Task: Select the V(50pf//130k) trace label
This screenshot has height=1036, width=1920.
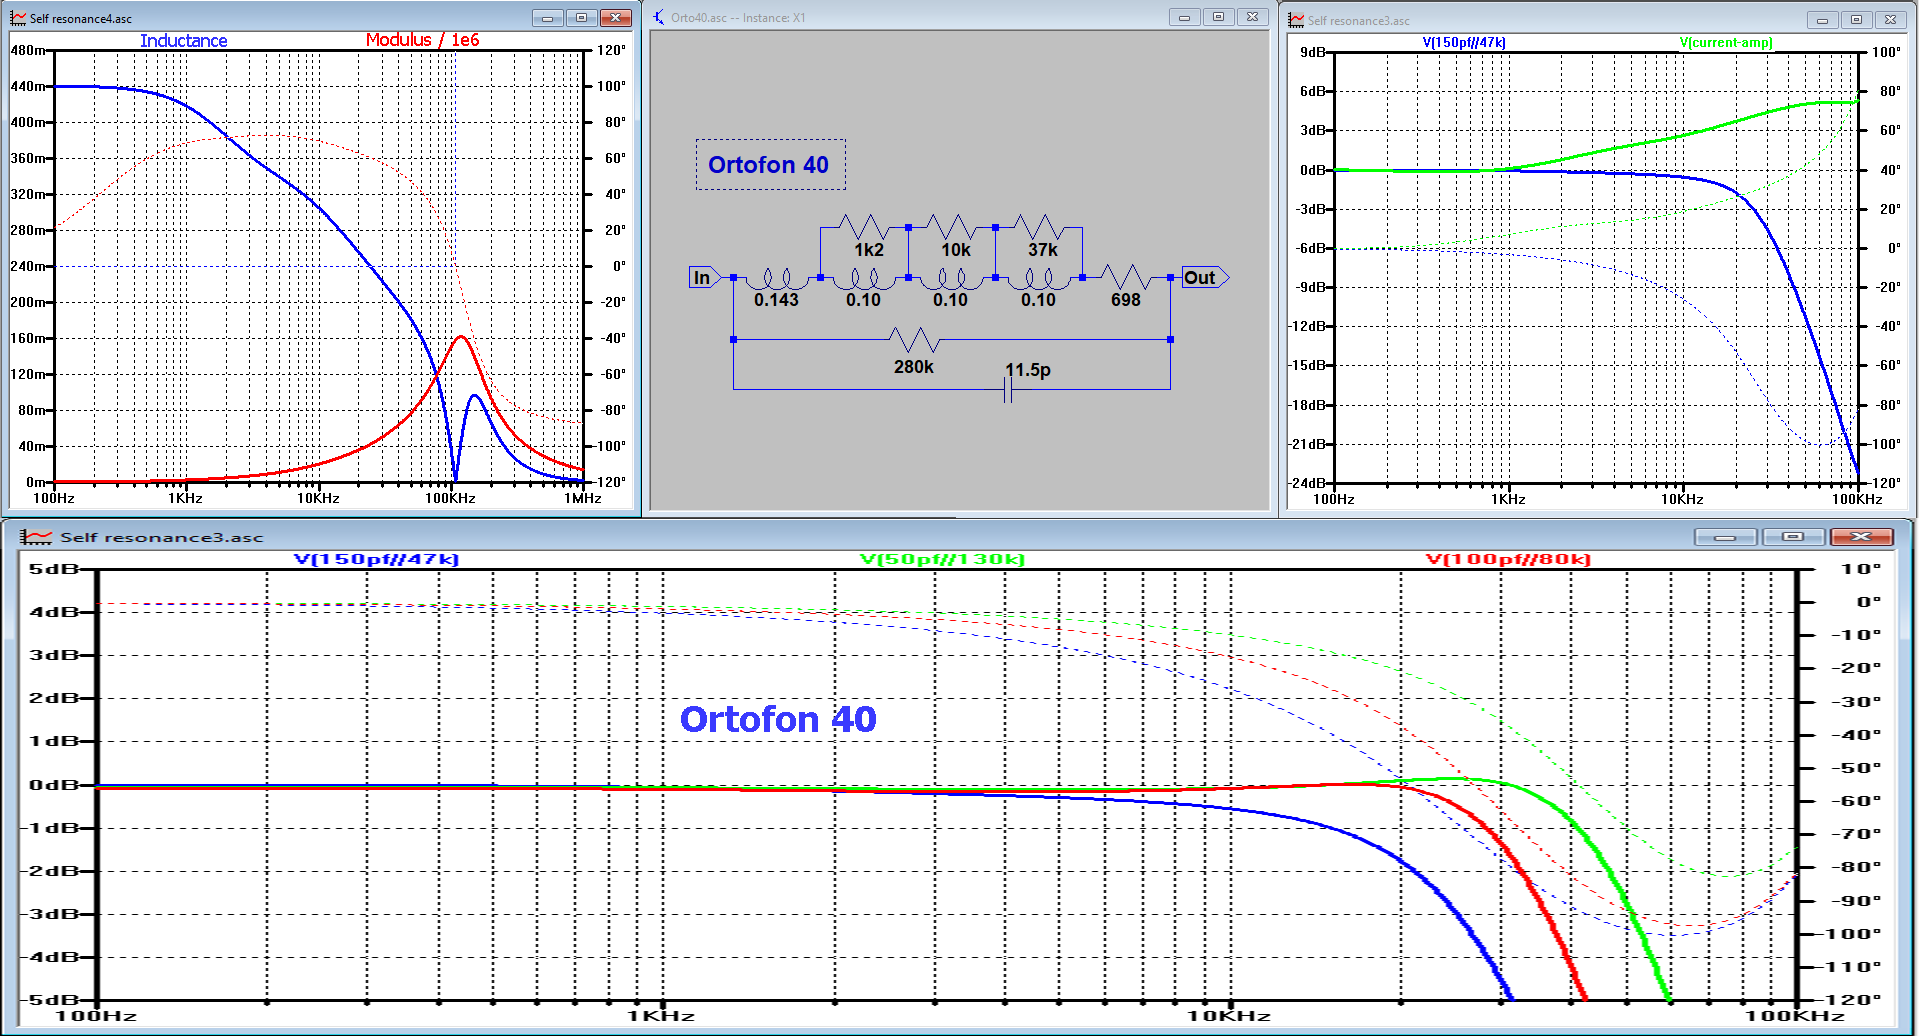Action: (x=943, y=559)
